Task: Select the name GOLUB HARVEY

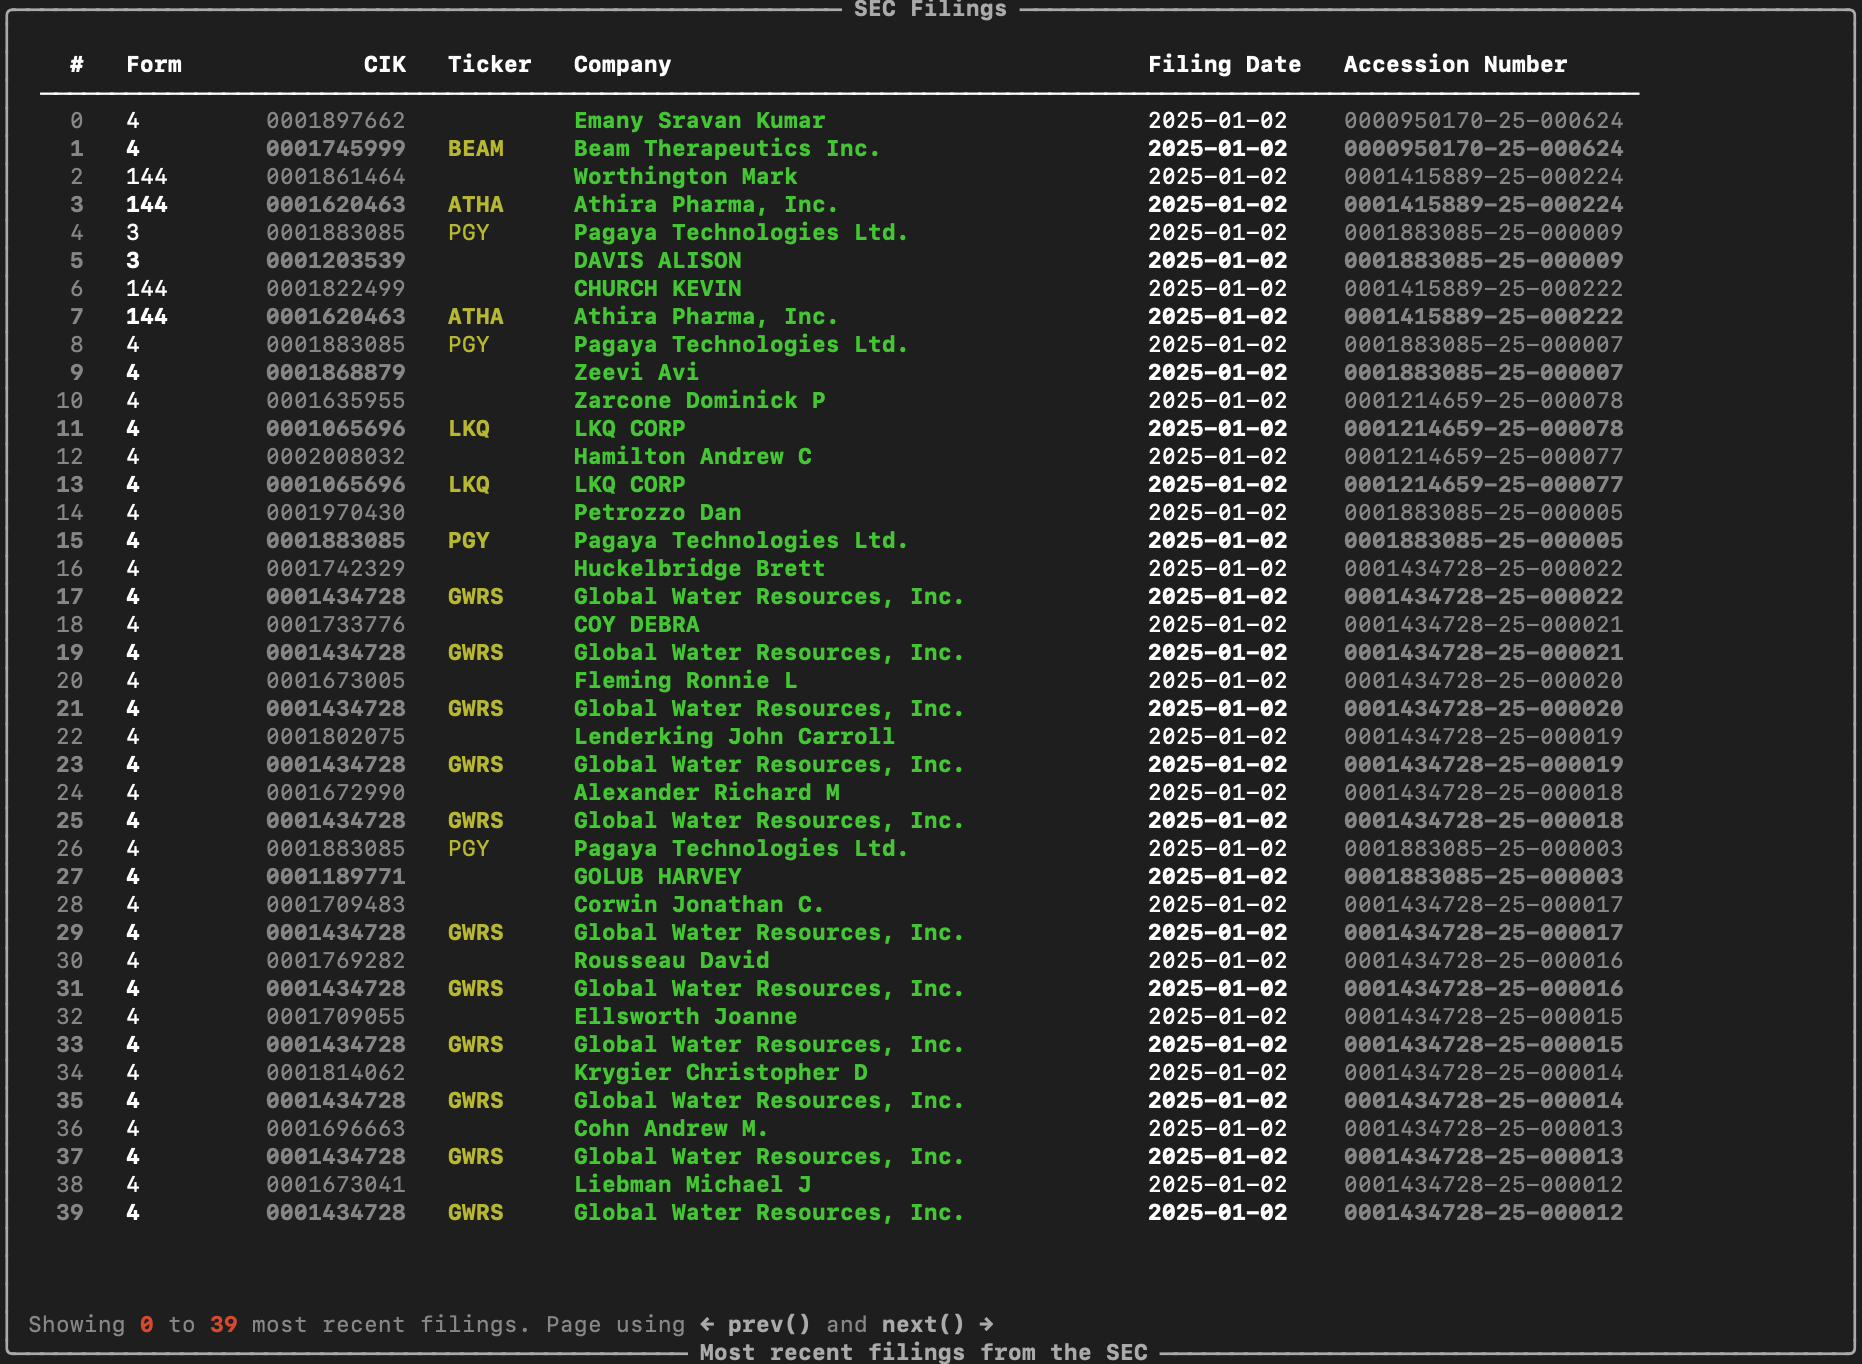Action: (657, 876)
